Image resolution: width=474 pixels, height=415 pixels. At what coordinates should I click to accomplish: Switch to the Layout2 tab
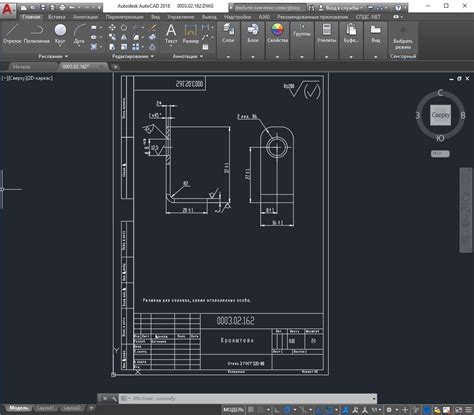(72, 408)
